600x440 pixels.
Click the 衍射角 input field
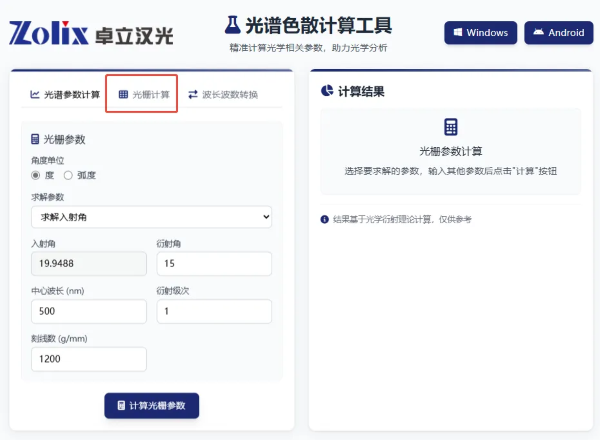pyautogui.click(x=213, y=263)
